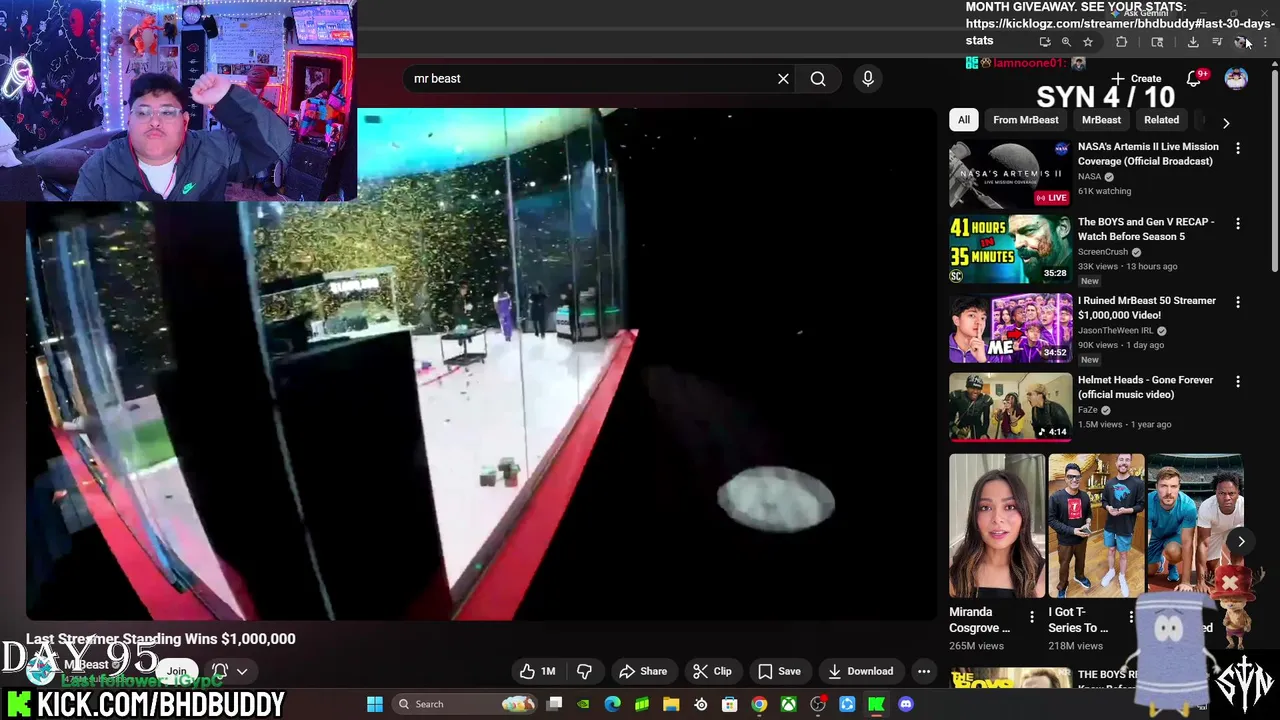
Task: Open Microsoft Edge from taskbar
Action: [x=612, y=704]
